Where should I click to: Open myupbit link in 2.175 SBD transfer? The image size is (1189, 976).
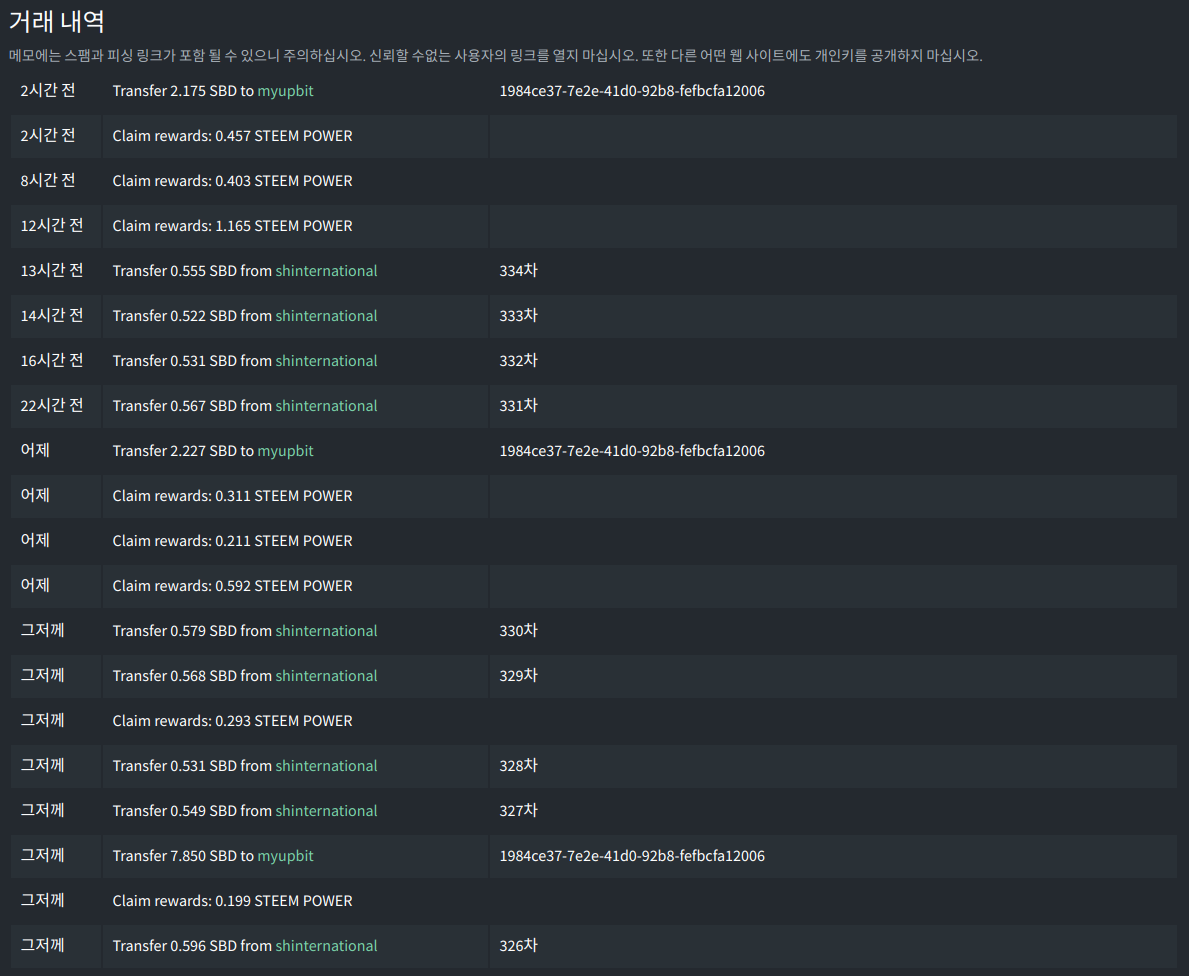point(285,91)
